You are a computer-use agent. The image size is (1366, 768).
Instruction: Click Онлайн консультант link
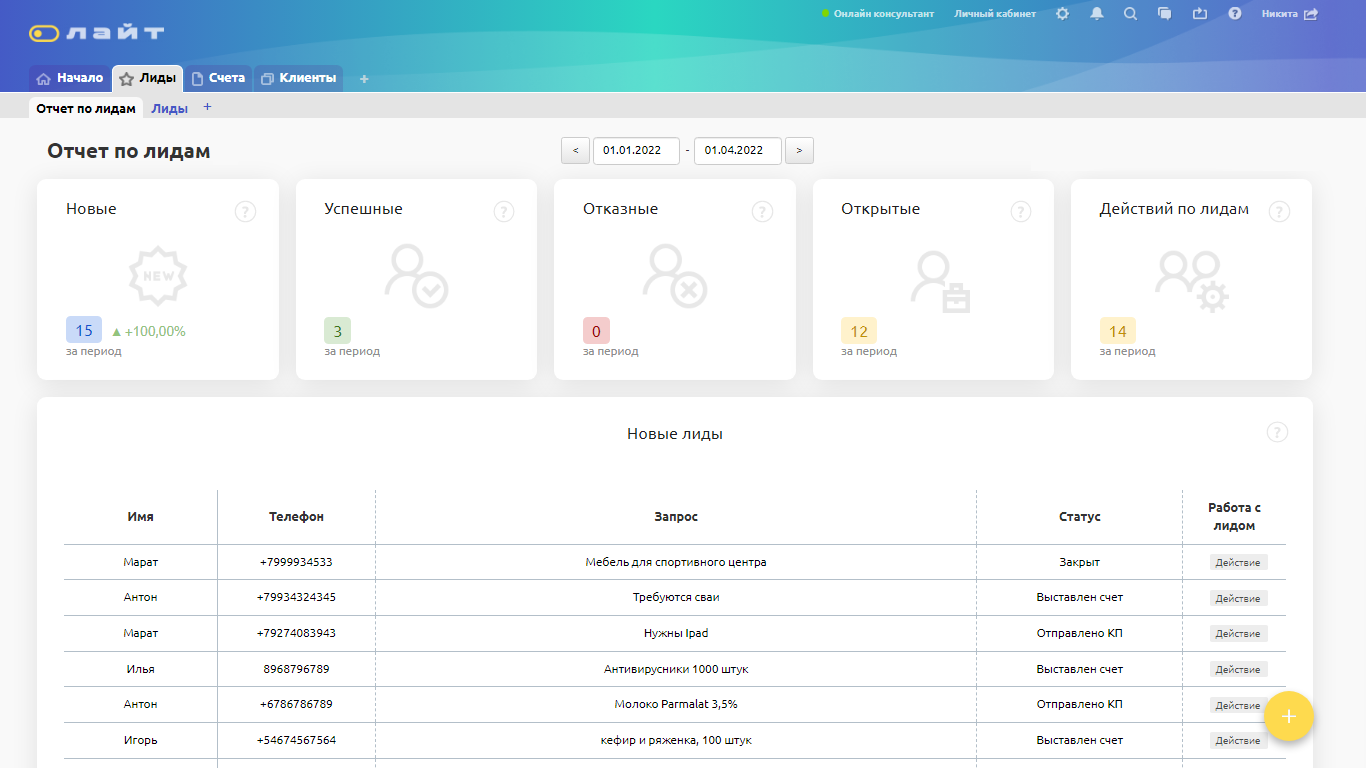coord(883,14)
